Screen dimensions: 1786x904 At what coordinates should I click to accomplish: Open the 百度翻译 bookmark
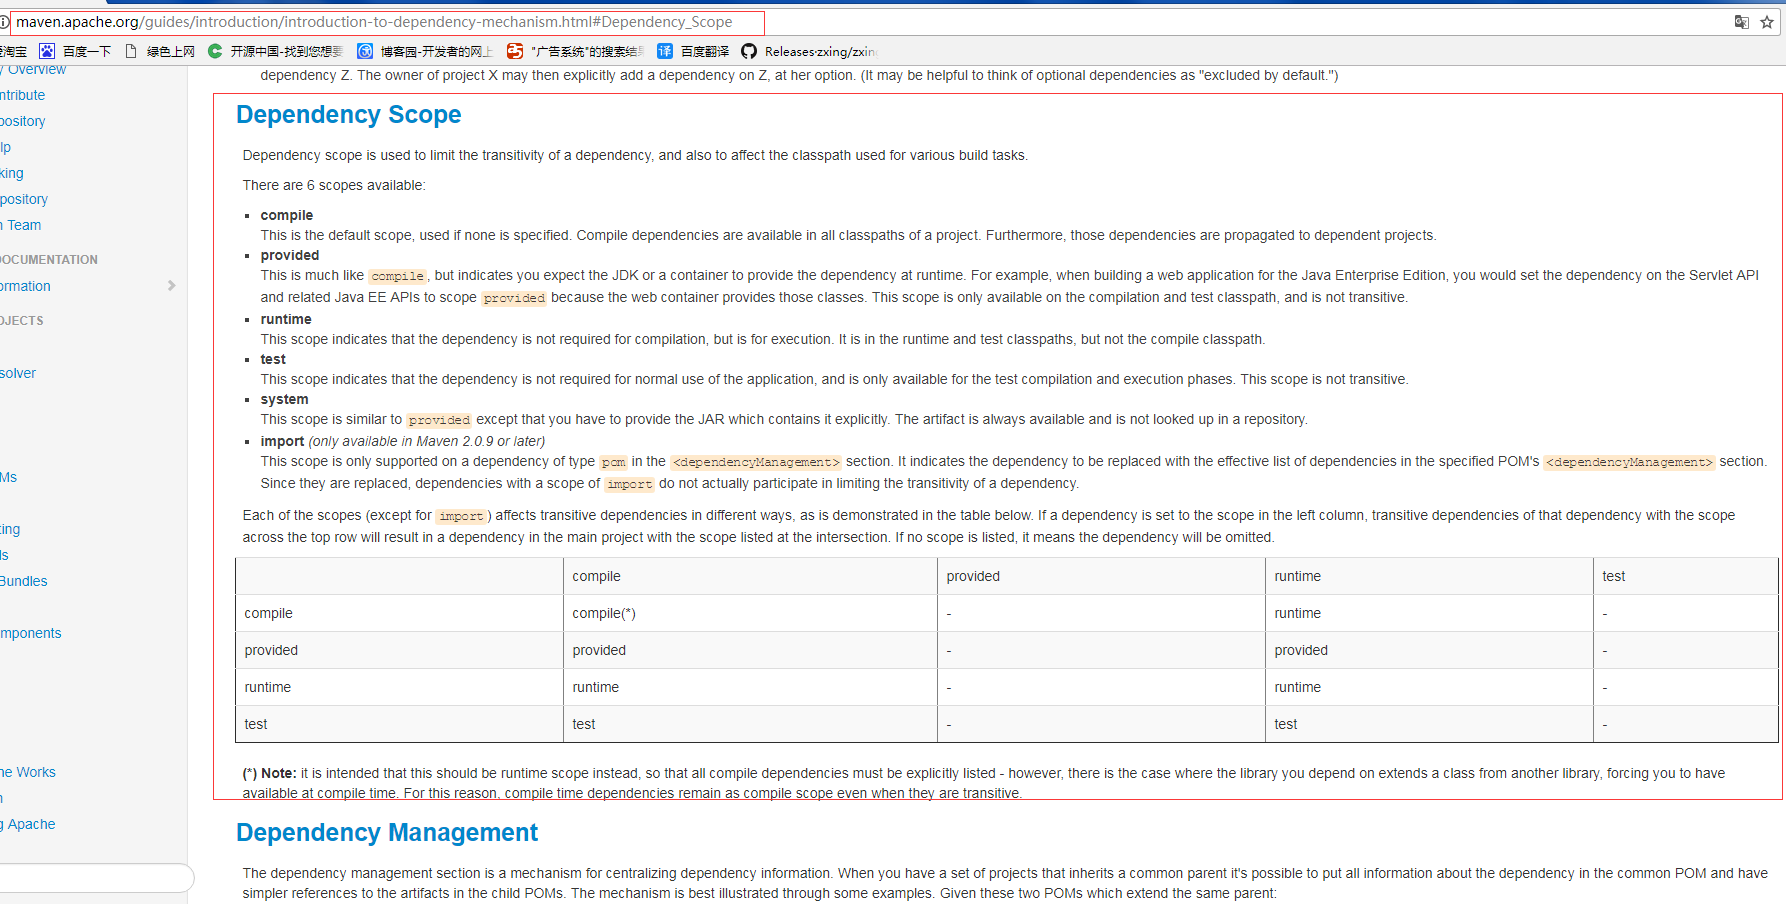[693, 51]
